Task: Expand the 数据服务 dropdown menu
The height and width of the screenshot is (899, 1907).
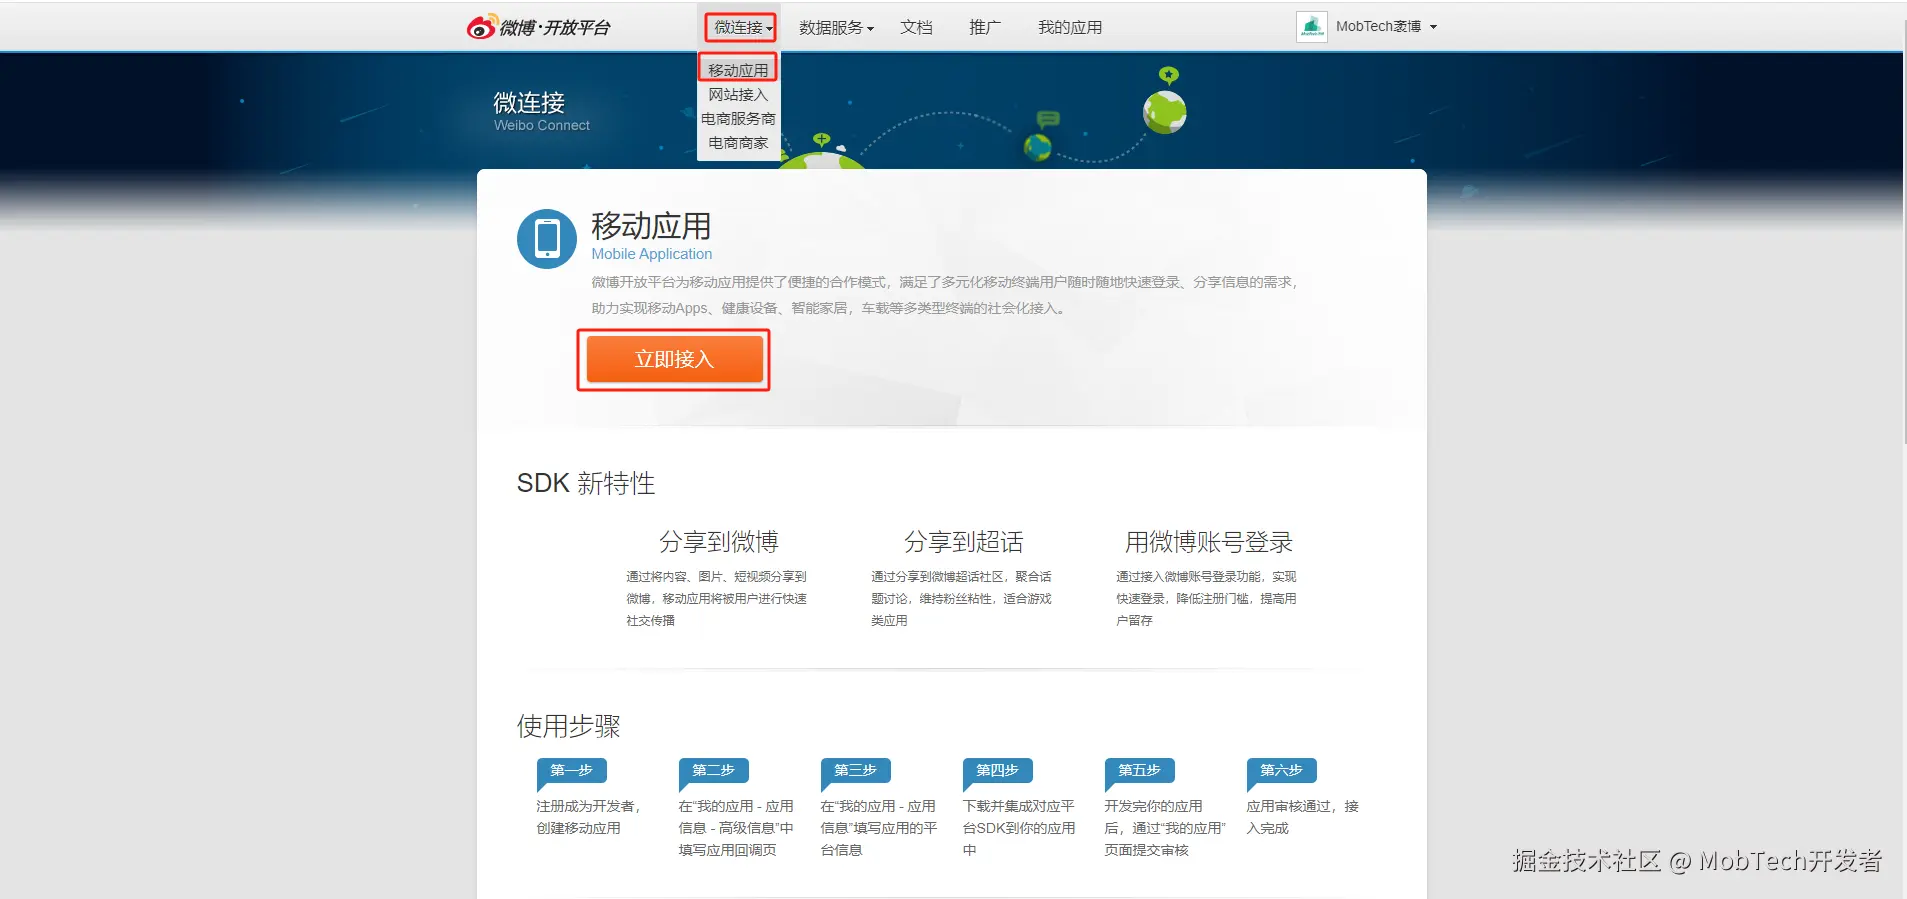Action: pos(836,28)
